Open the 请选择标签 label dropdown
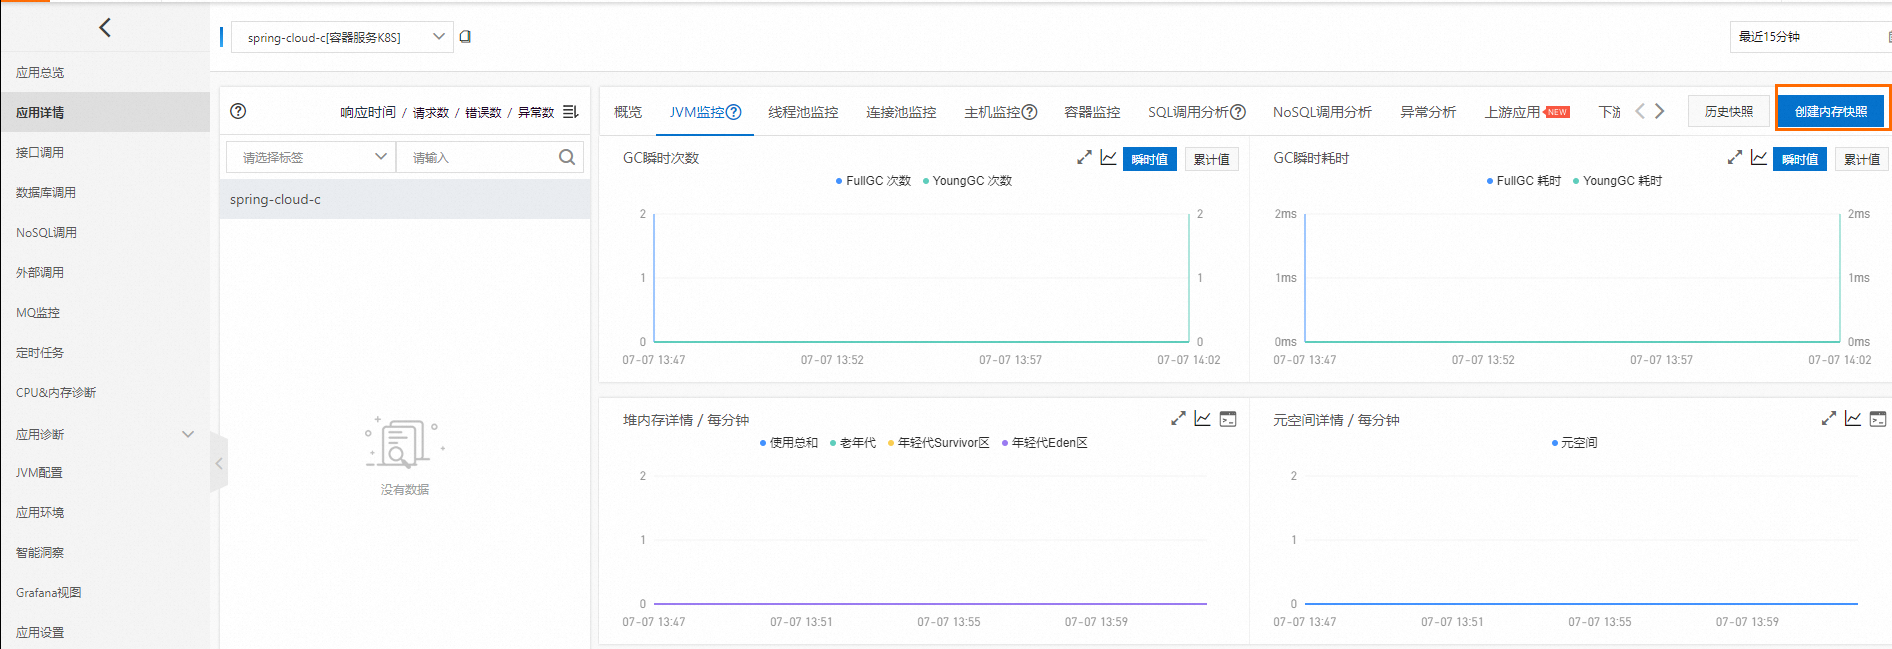The image size is (1892, 649). 311,157
